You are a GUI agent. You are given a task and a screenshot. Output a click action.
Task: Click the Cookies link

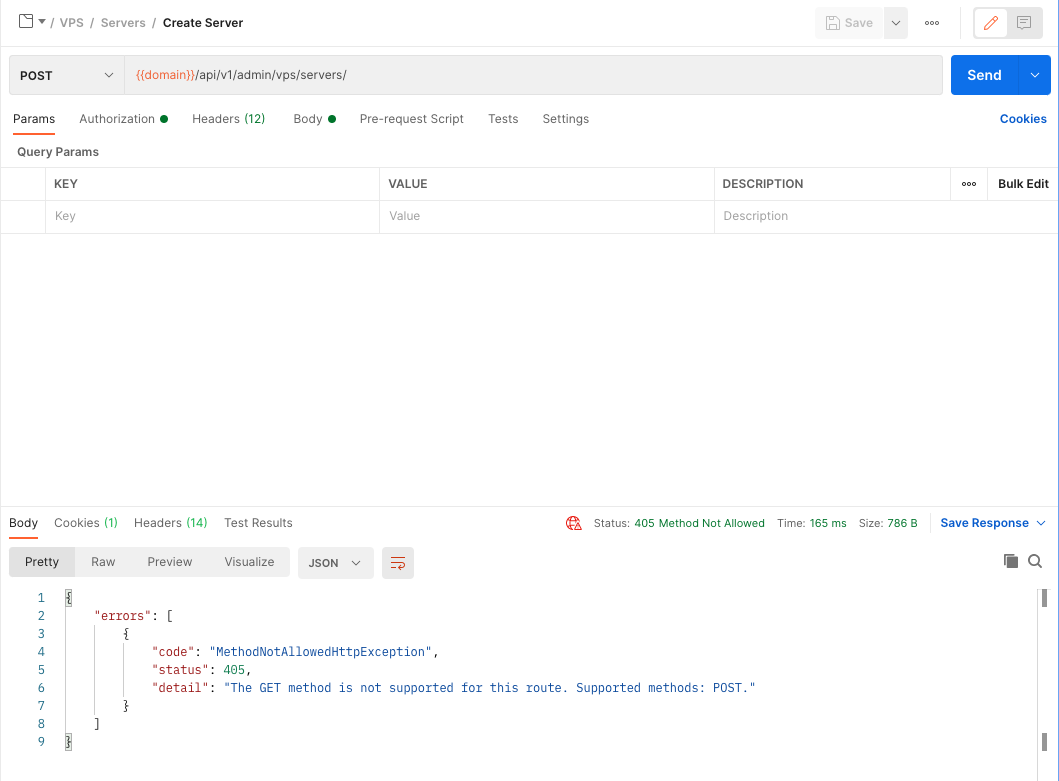1022,119
